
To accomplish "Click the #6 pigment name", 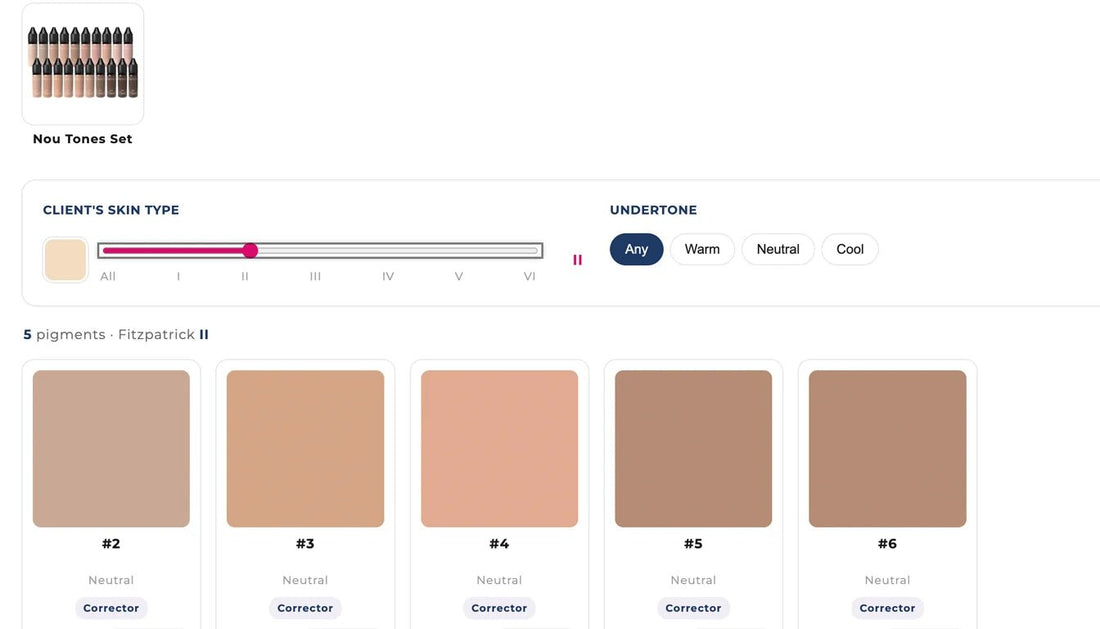I will [x=887, y=543].
